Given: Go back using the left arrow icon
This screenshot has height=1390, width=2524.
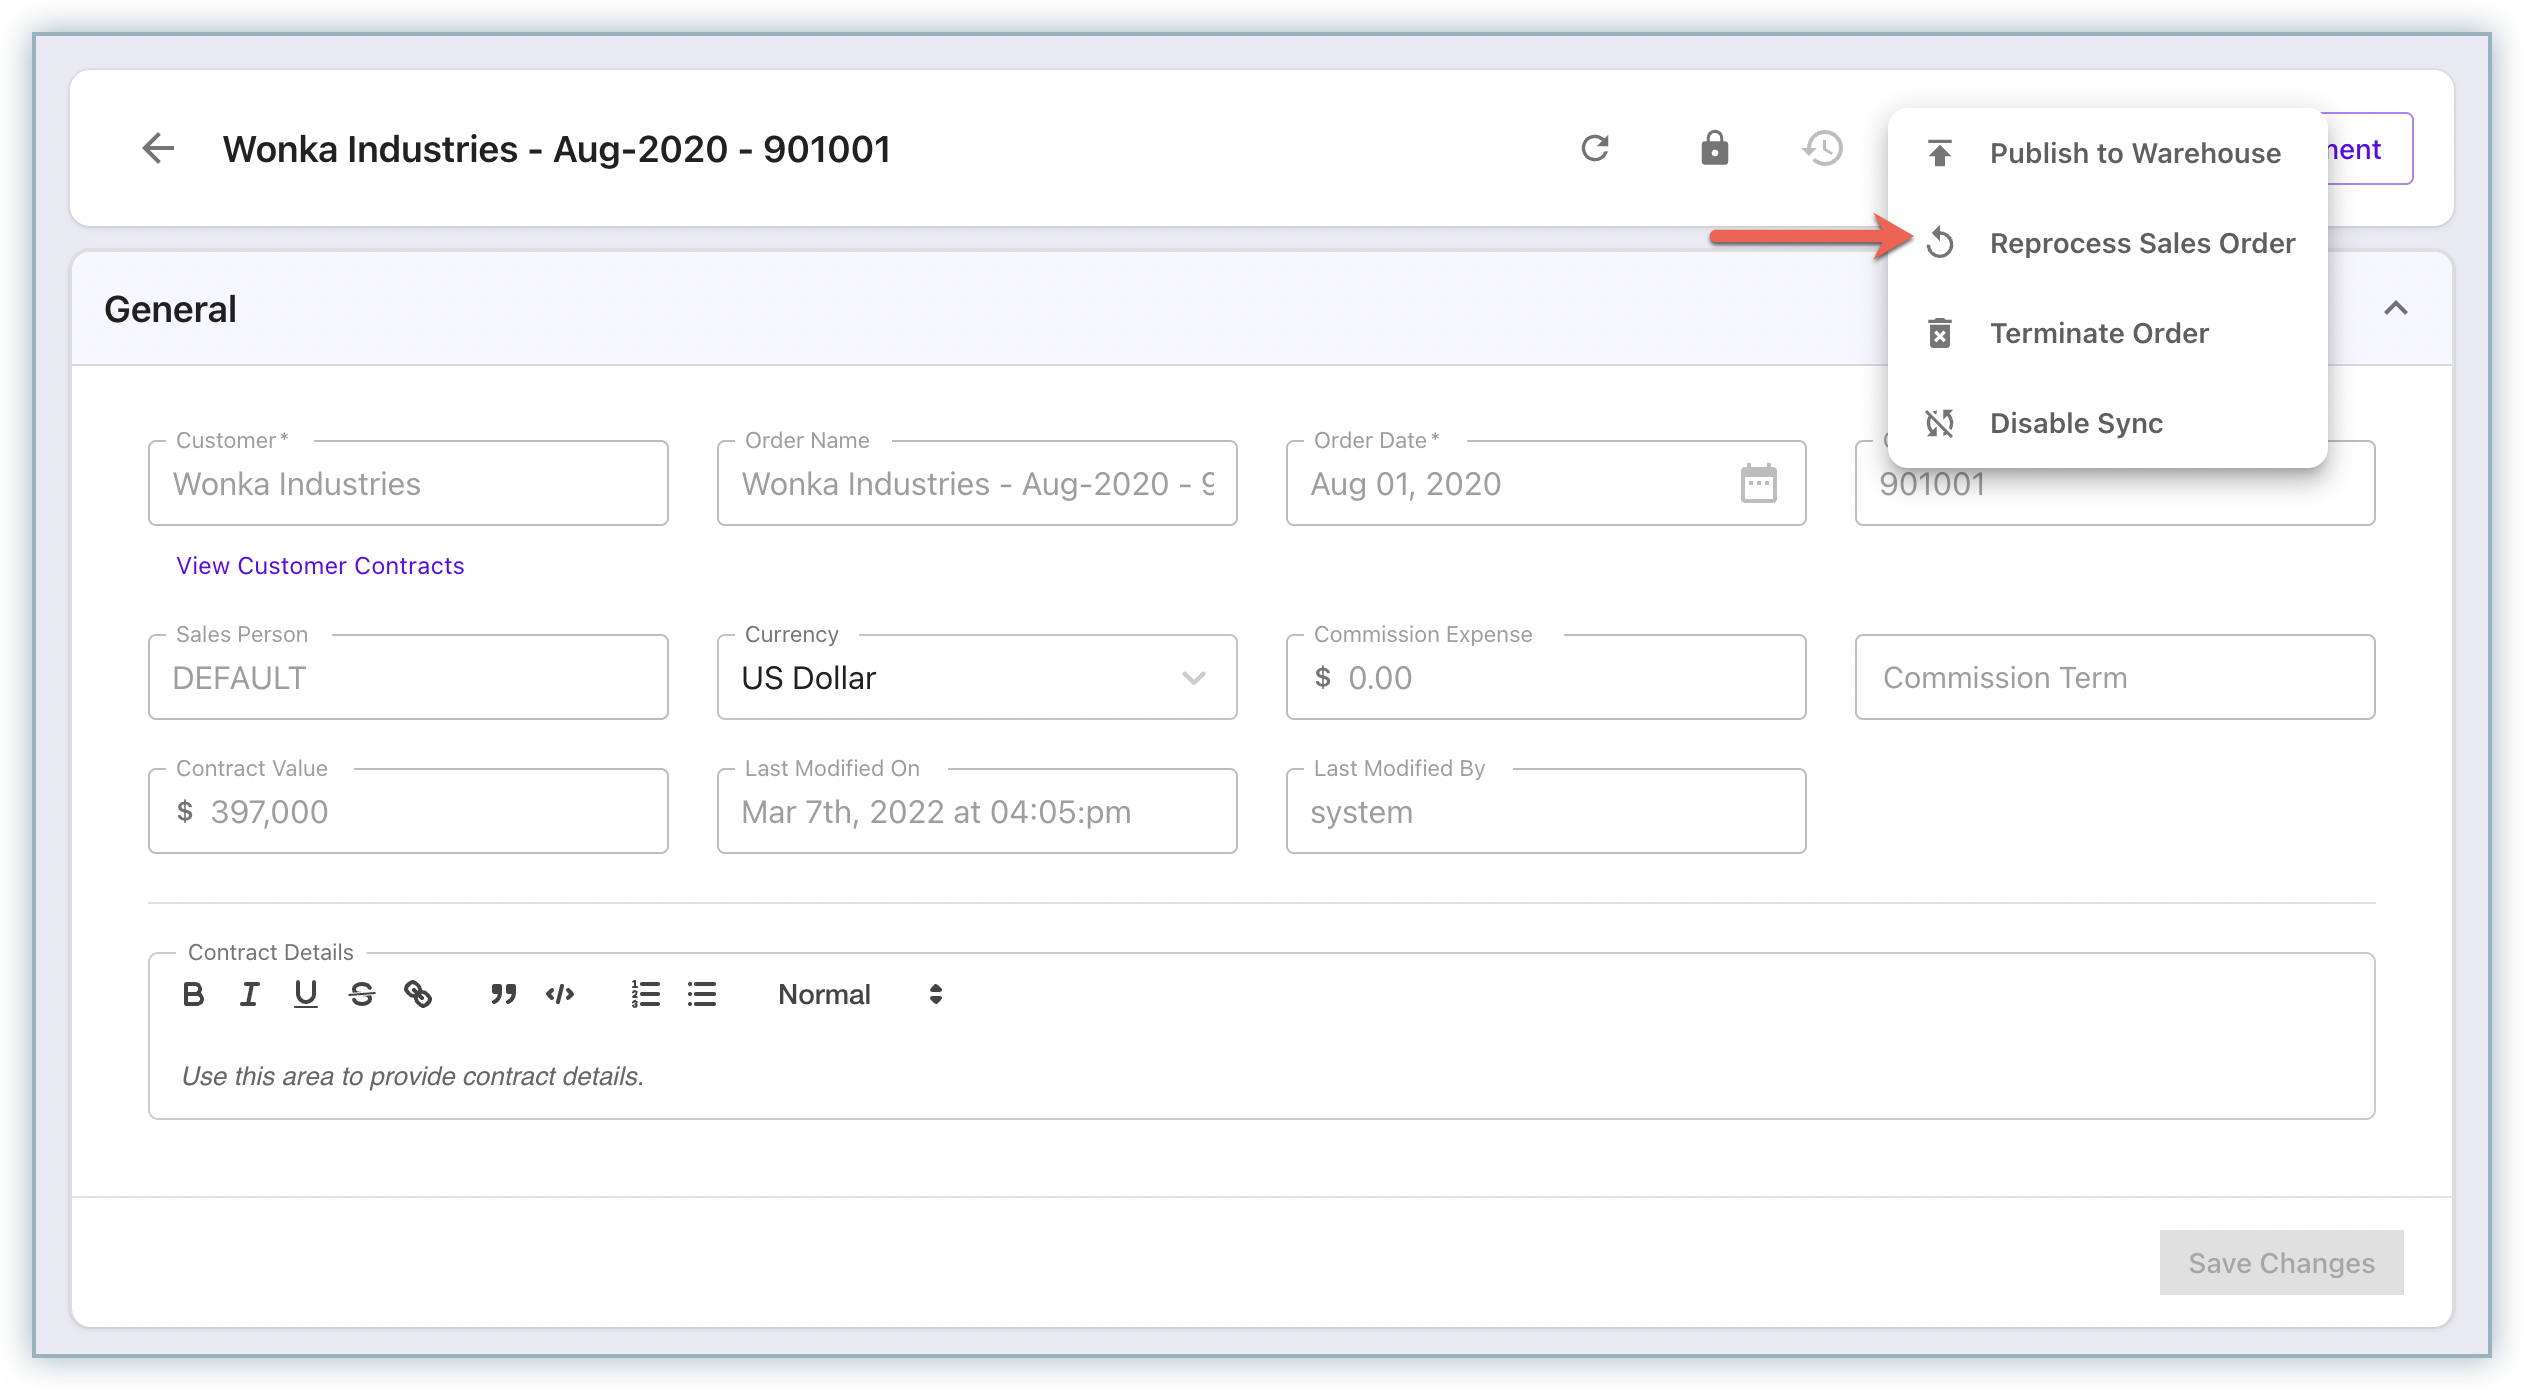Looking at the screenshot, I should (158, 149).
